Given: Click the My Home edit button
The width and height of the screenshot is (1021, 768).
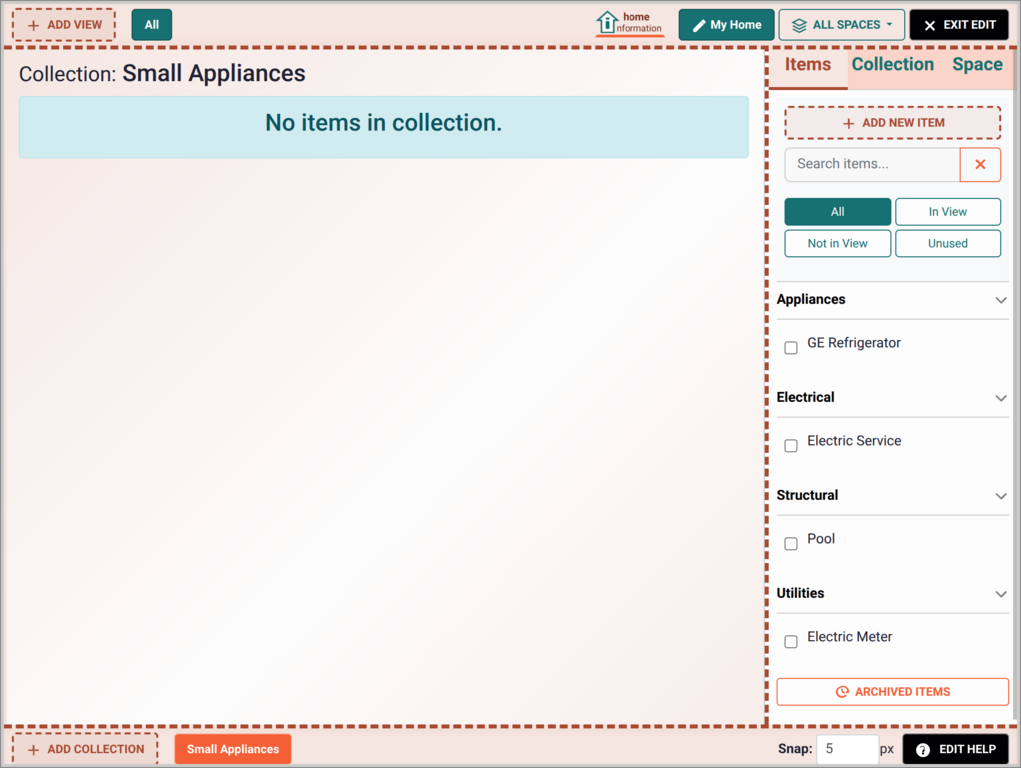Looking at the screenshot, I should click(726, 25).
